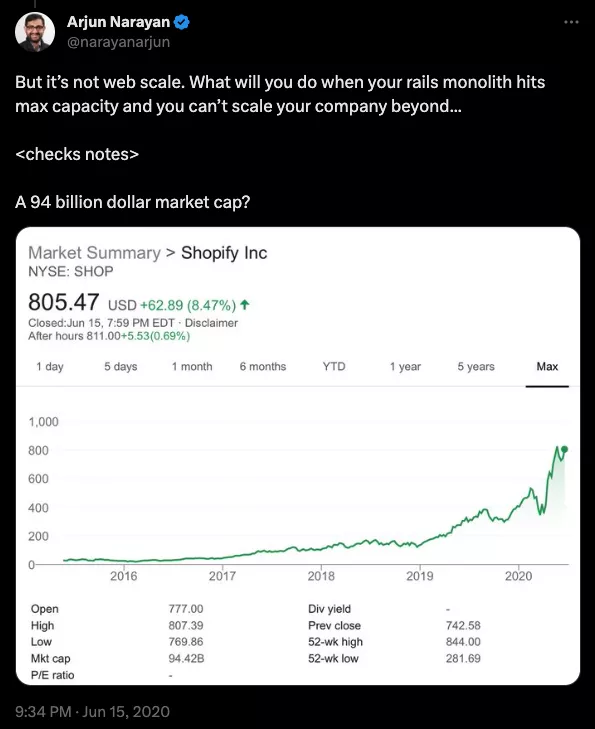Select the 5 days chart range
The image size is (595, 729).
tap(121, 366)
